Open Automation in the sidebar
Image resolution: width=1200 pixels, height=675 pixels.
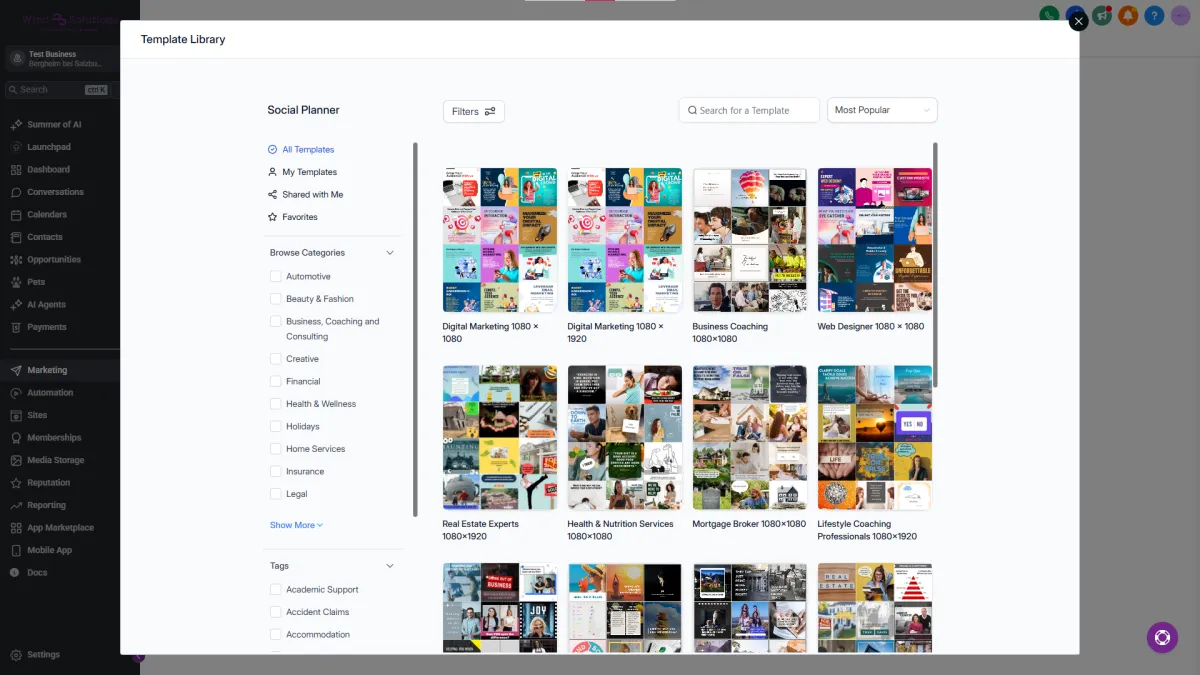(50, 393)
